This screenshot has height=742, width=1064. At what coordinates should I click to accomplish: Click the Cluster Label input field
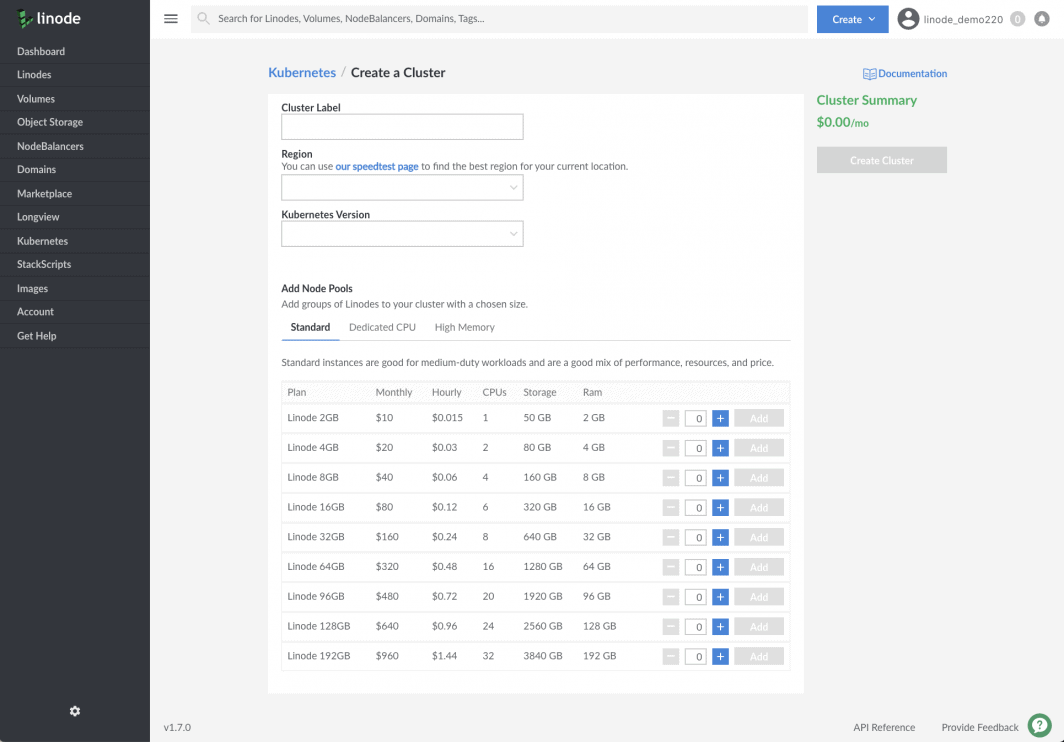coord(402,127)
